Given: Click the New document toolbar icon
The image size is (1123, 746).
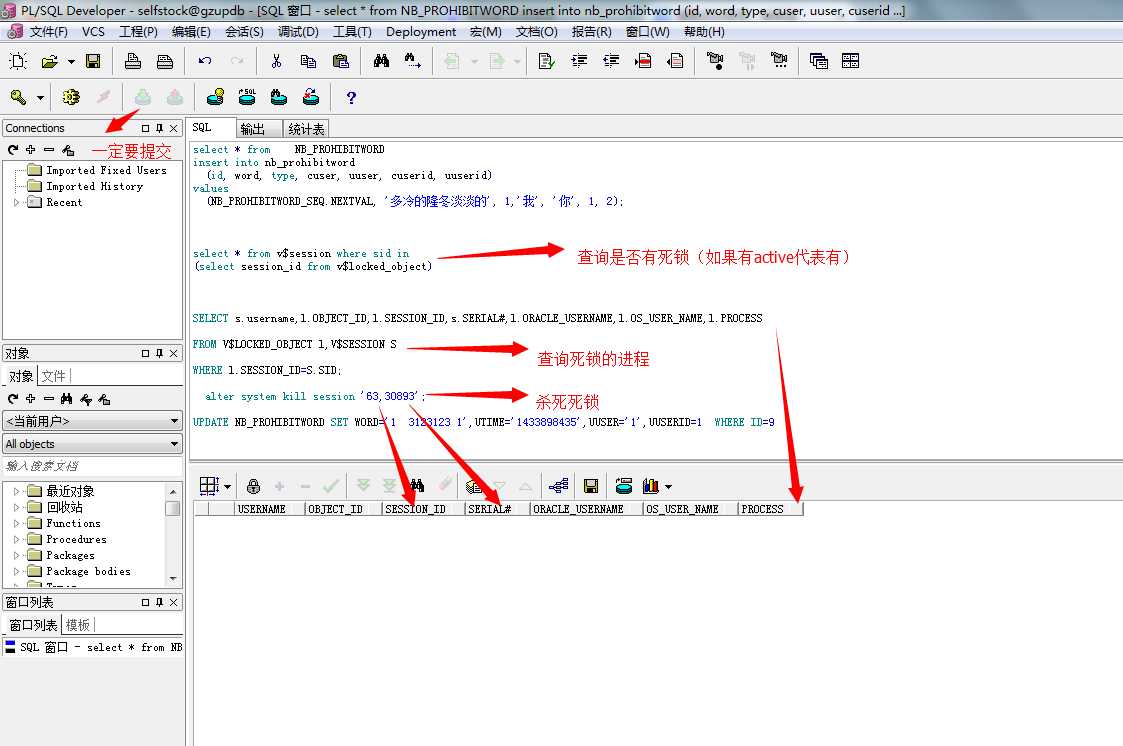Looking at the screenshot, I should pyautogui.click(x=18, y=61).
